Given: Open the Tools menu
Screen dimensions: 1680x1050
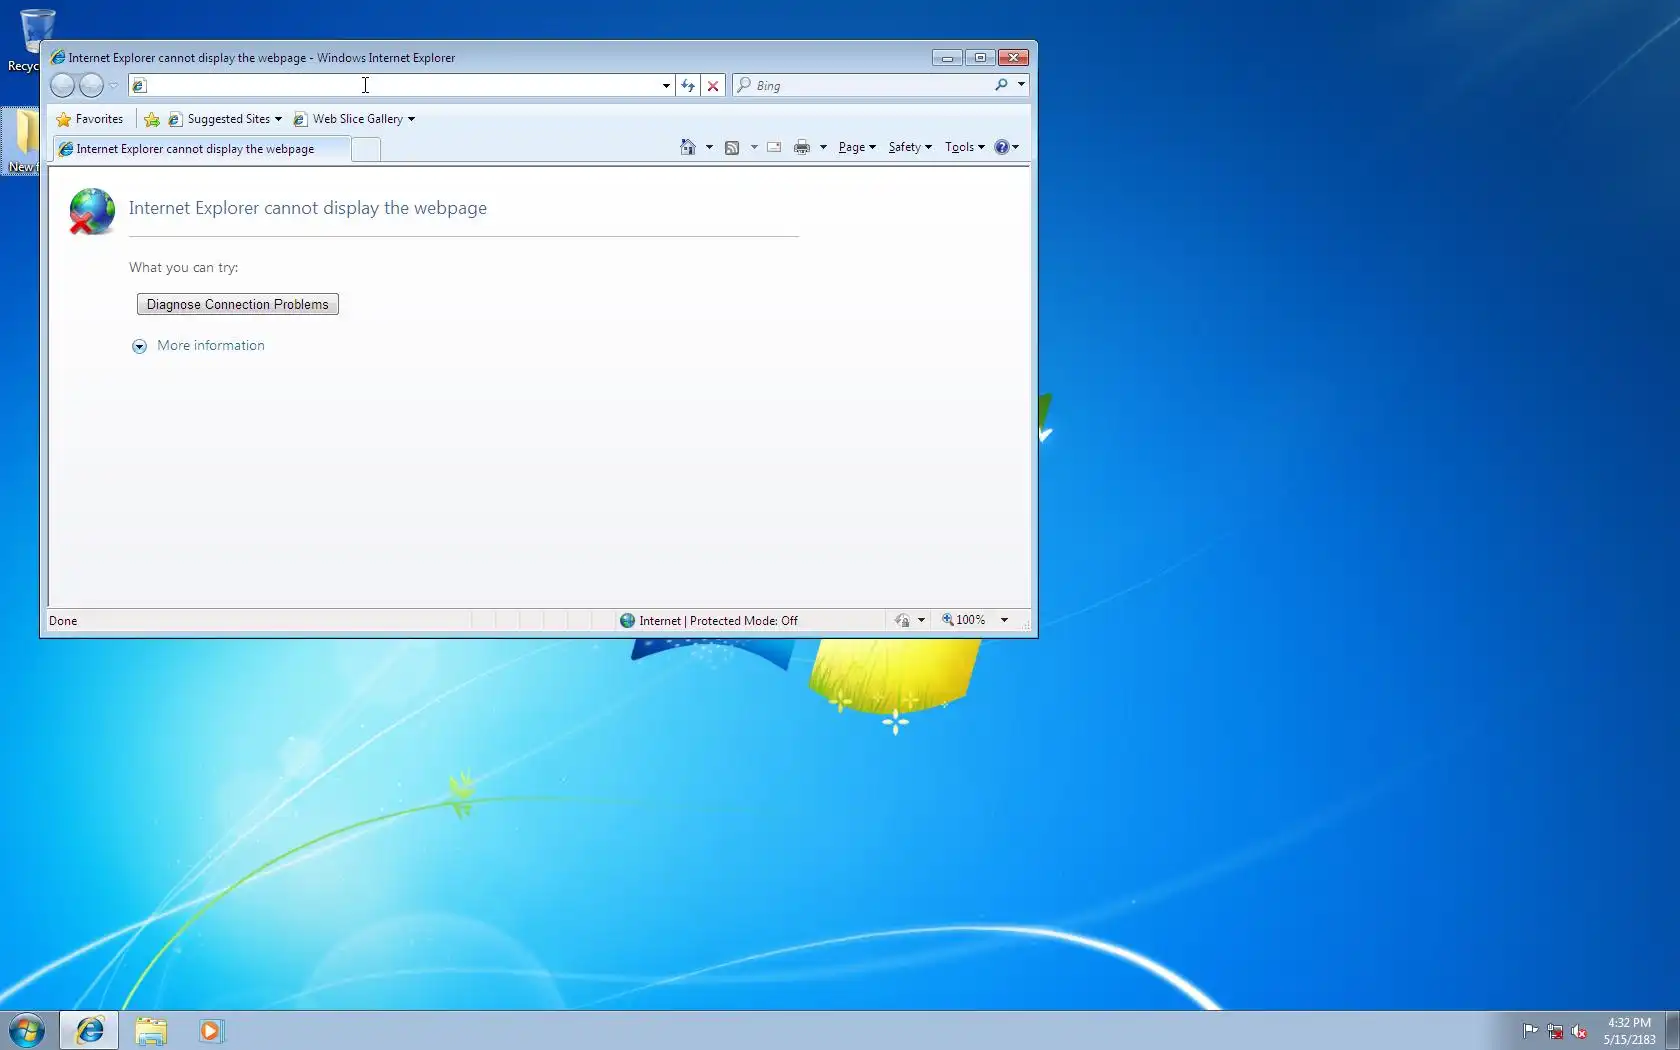Looking at the screenshot, I should (x=964, y=147).
